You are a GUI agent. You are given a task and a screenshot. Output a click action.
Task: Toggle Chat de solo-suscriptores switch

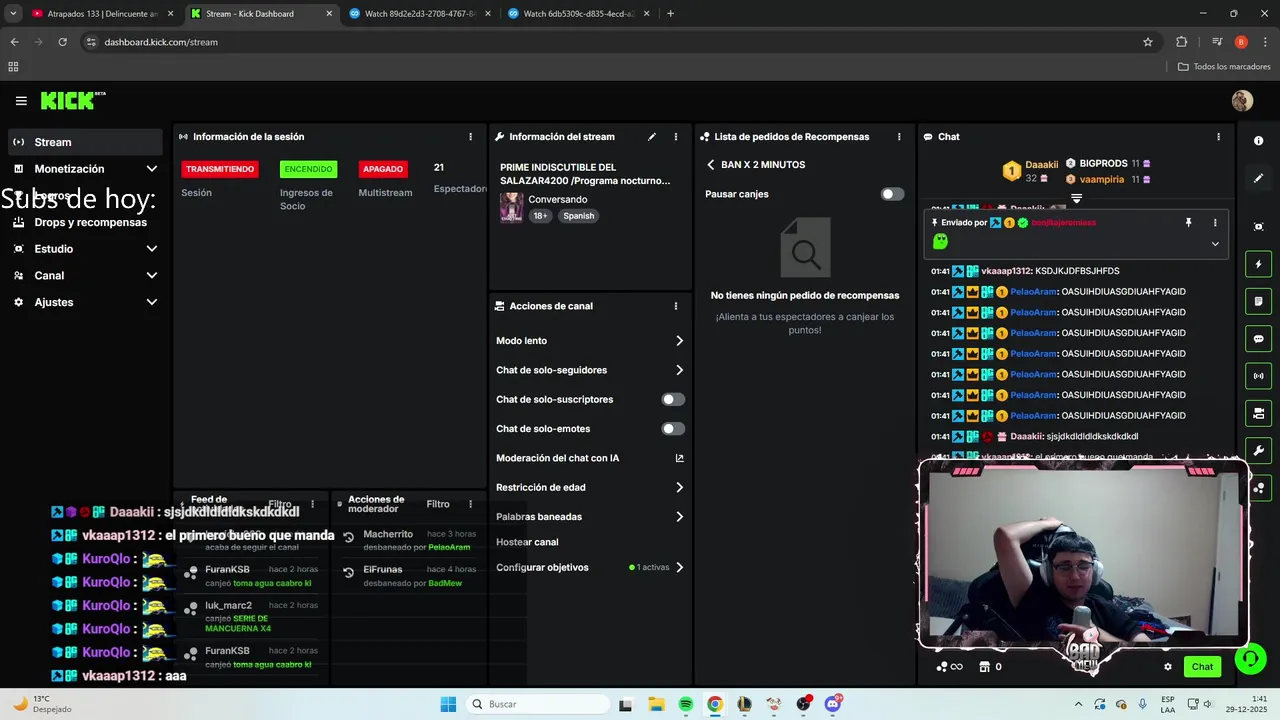pos(673,399)
